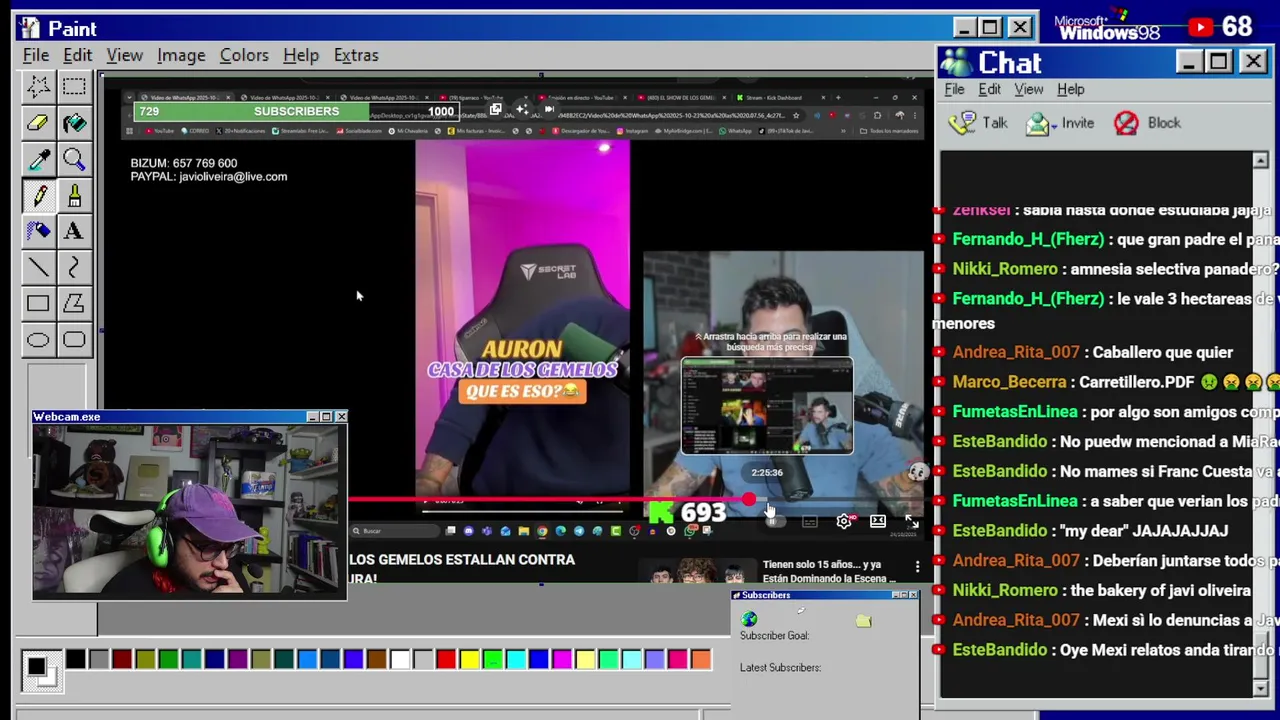Viewport: 1280px width, 720px height.
Task: Select the Pencil tool
Action: (38, 195)
